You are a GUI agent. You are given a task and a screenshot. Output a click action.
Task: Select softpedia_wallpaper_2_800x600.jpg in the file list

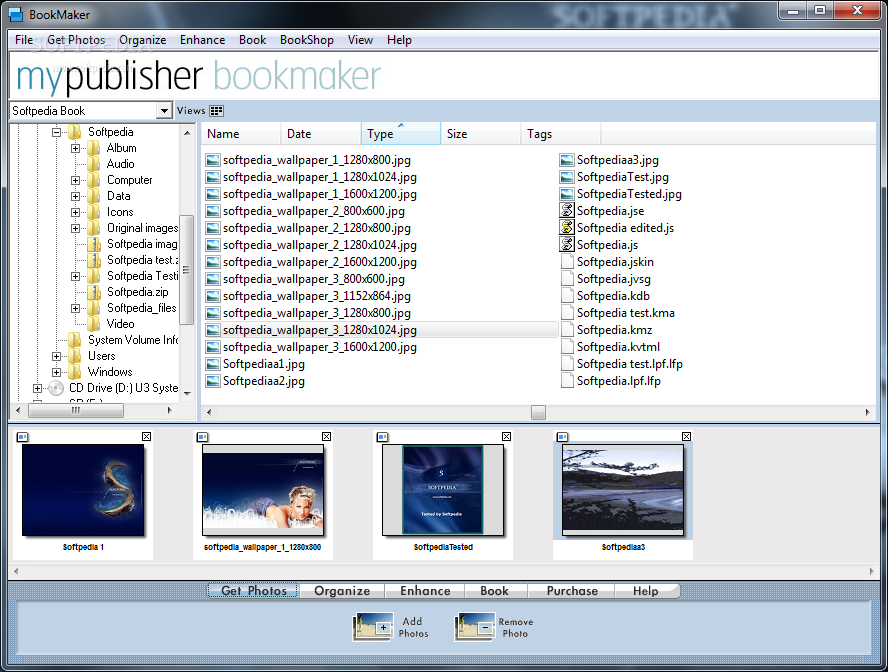(313, 211)
